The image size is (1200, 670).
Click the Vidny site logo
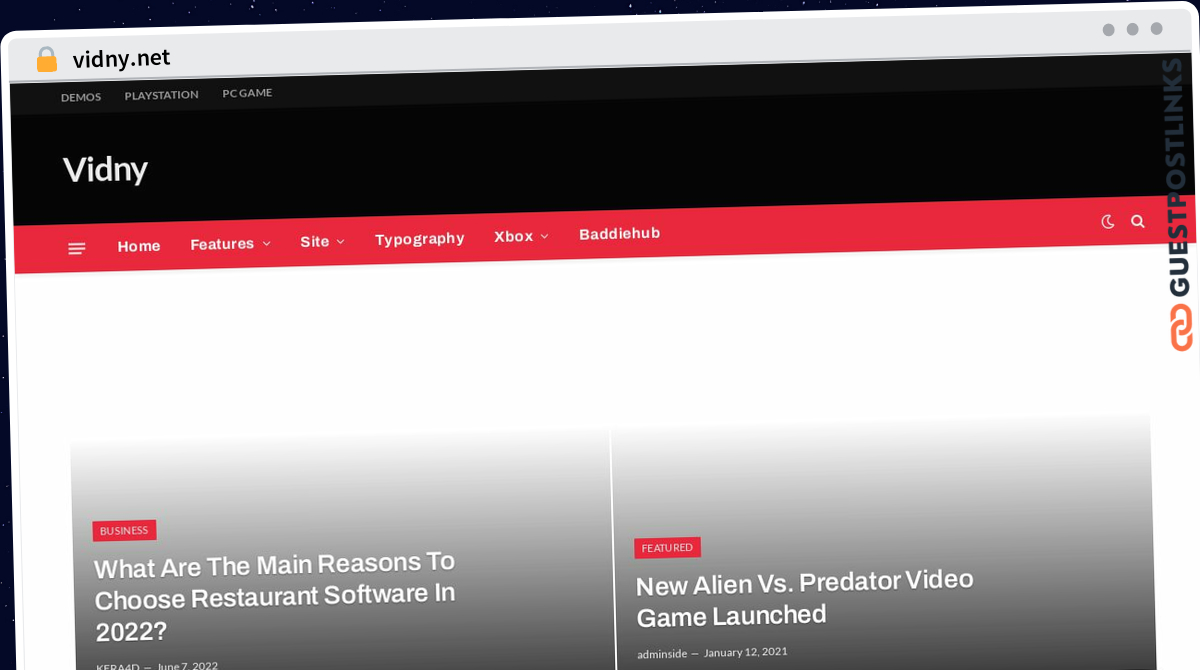click(x=106, y=169)
